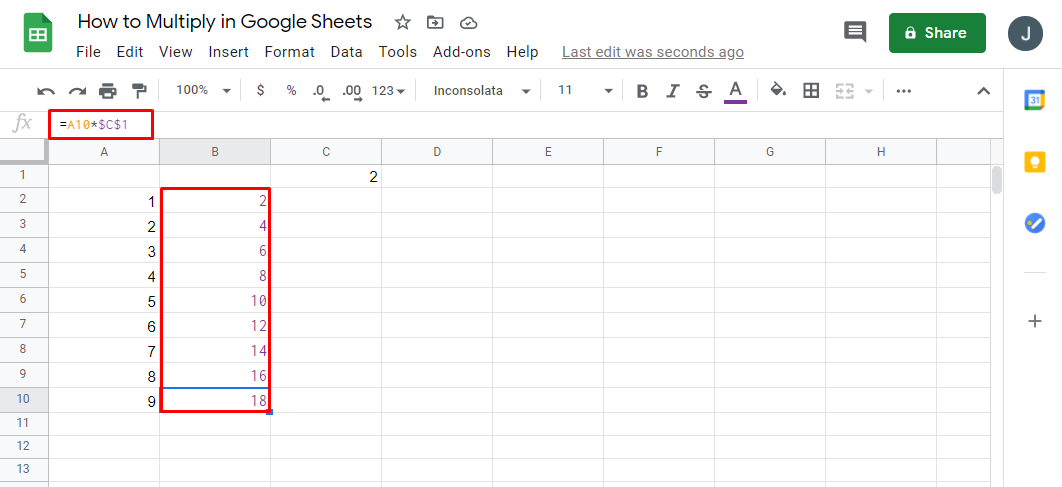This screenshot has width=1062, height=487.
Task: Click the formula bar input field
Action: (x=500, y=125)
